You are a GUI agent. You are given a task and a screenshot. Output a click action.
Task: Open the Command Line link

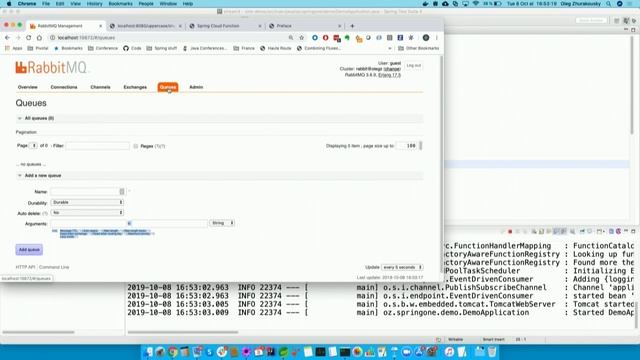pos(54,267)
